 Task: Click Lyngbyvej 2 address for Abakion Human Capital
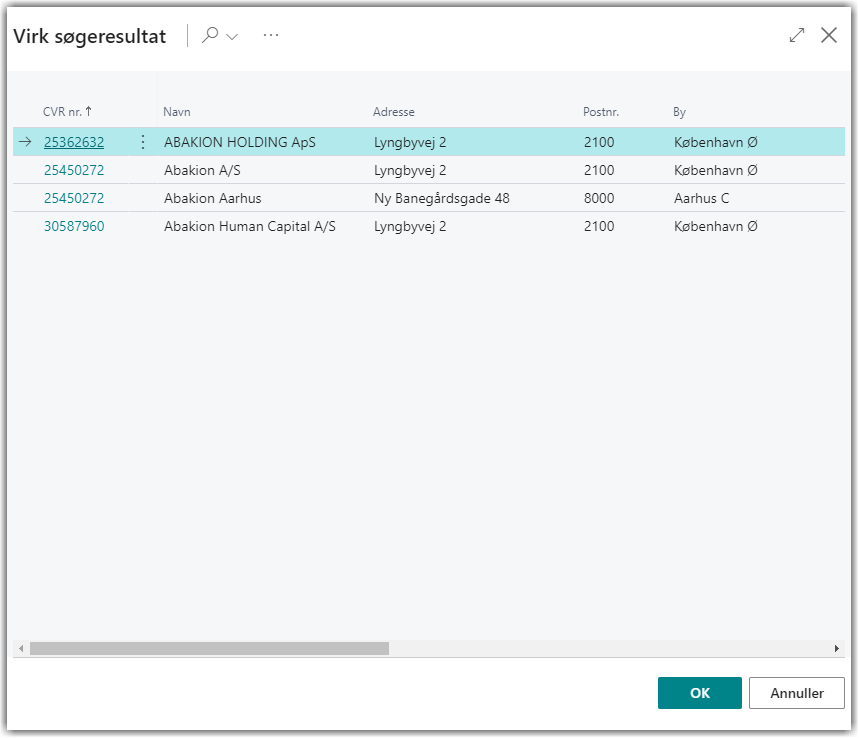point(410,226)
